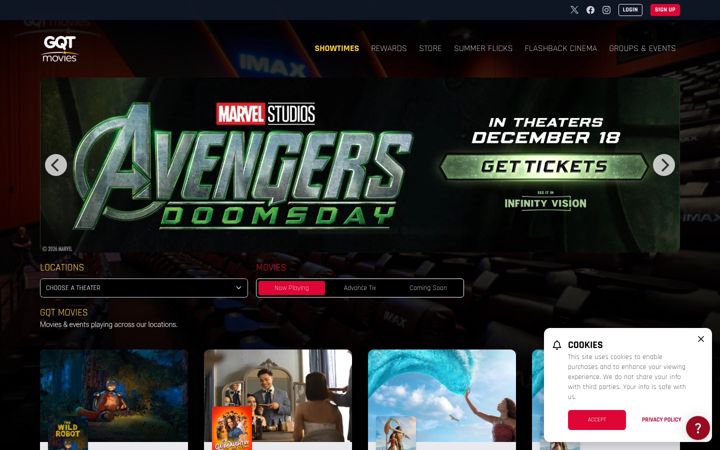
Task: Click the Infinity Vision logo on banner
Action: coord(545,201)
